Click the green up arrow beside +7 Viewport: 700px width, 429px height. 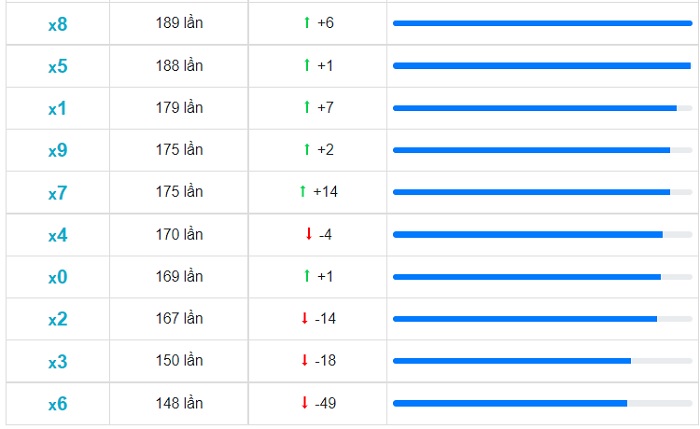point(307,107)
